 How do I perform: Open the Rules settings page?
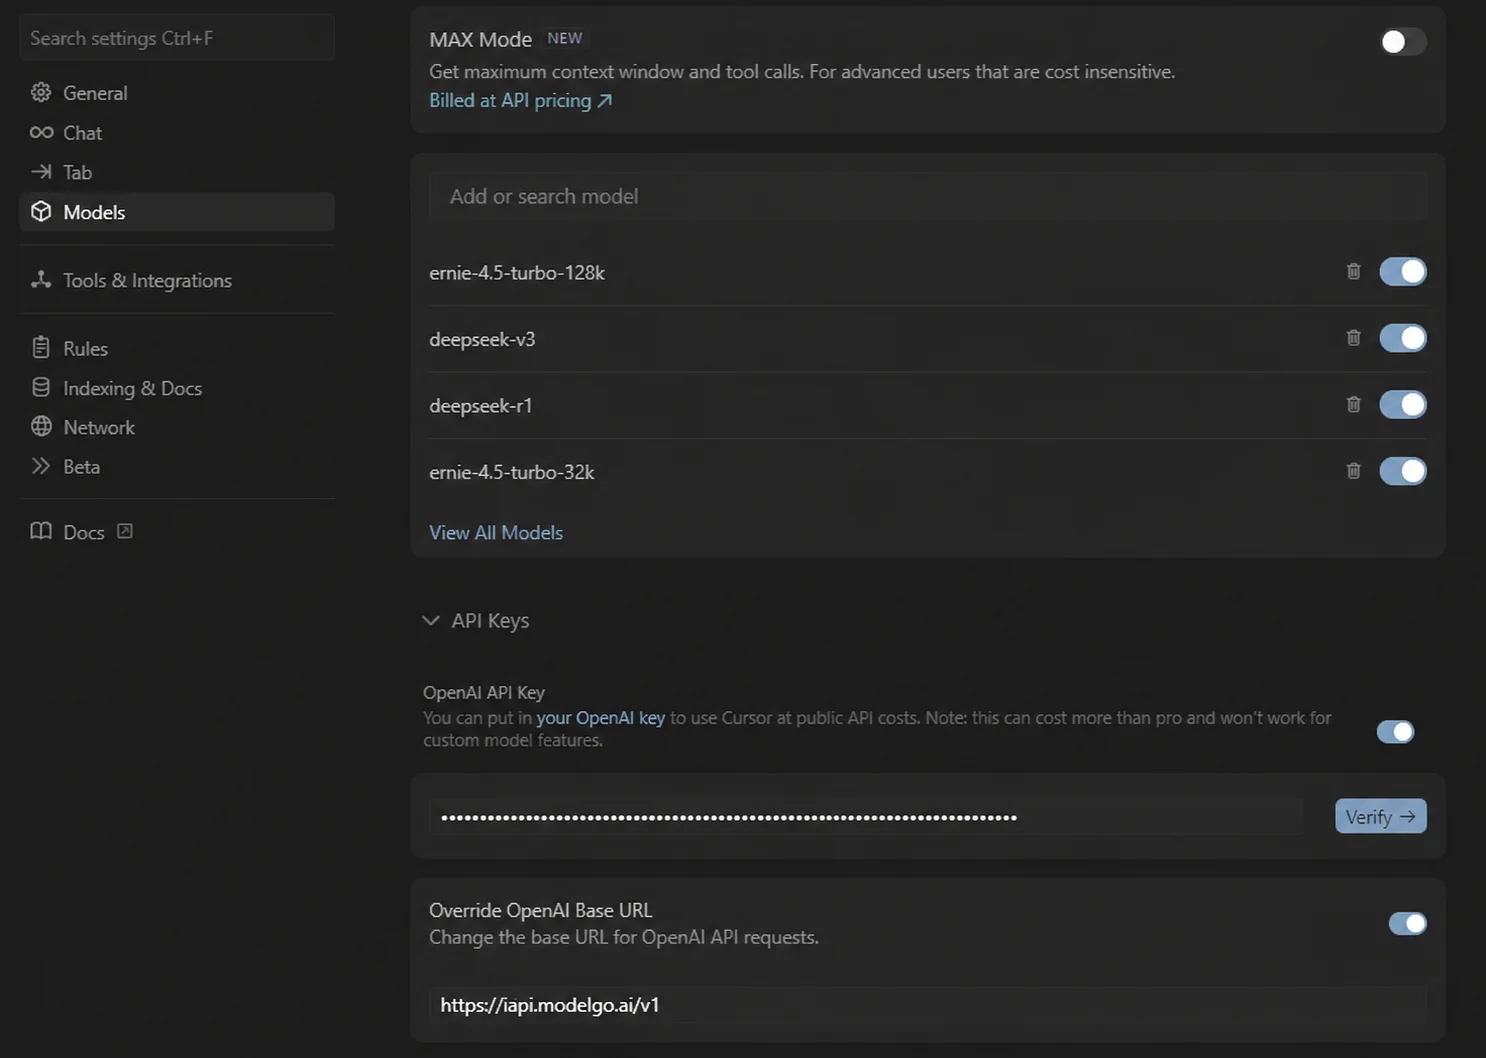[176, 348]
